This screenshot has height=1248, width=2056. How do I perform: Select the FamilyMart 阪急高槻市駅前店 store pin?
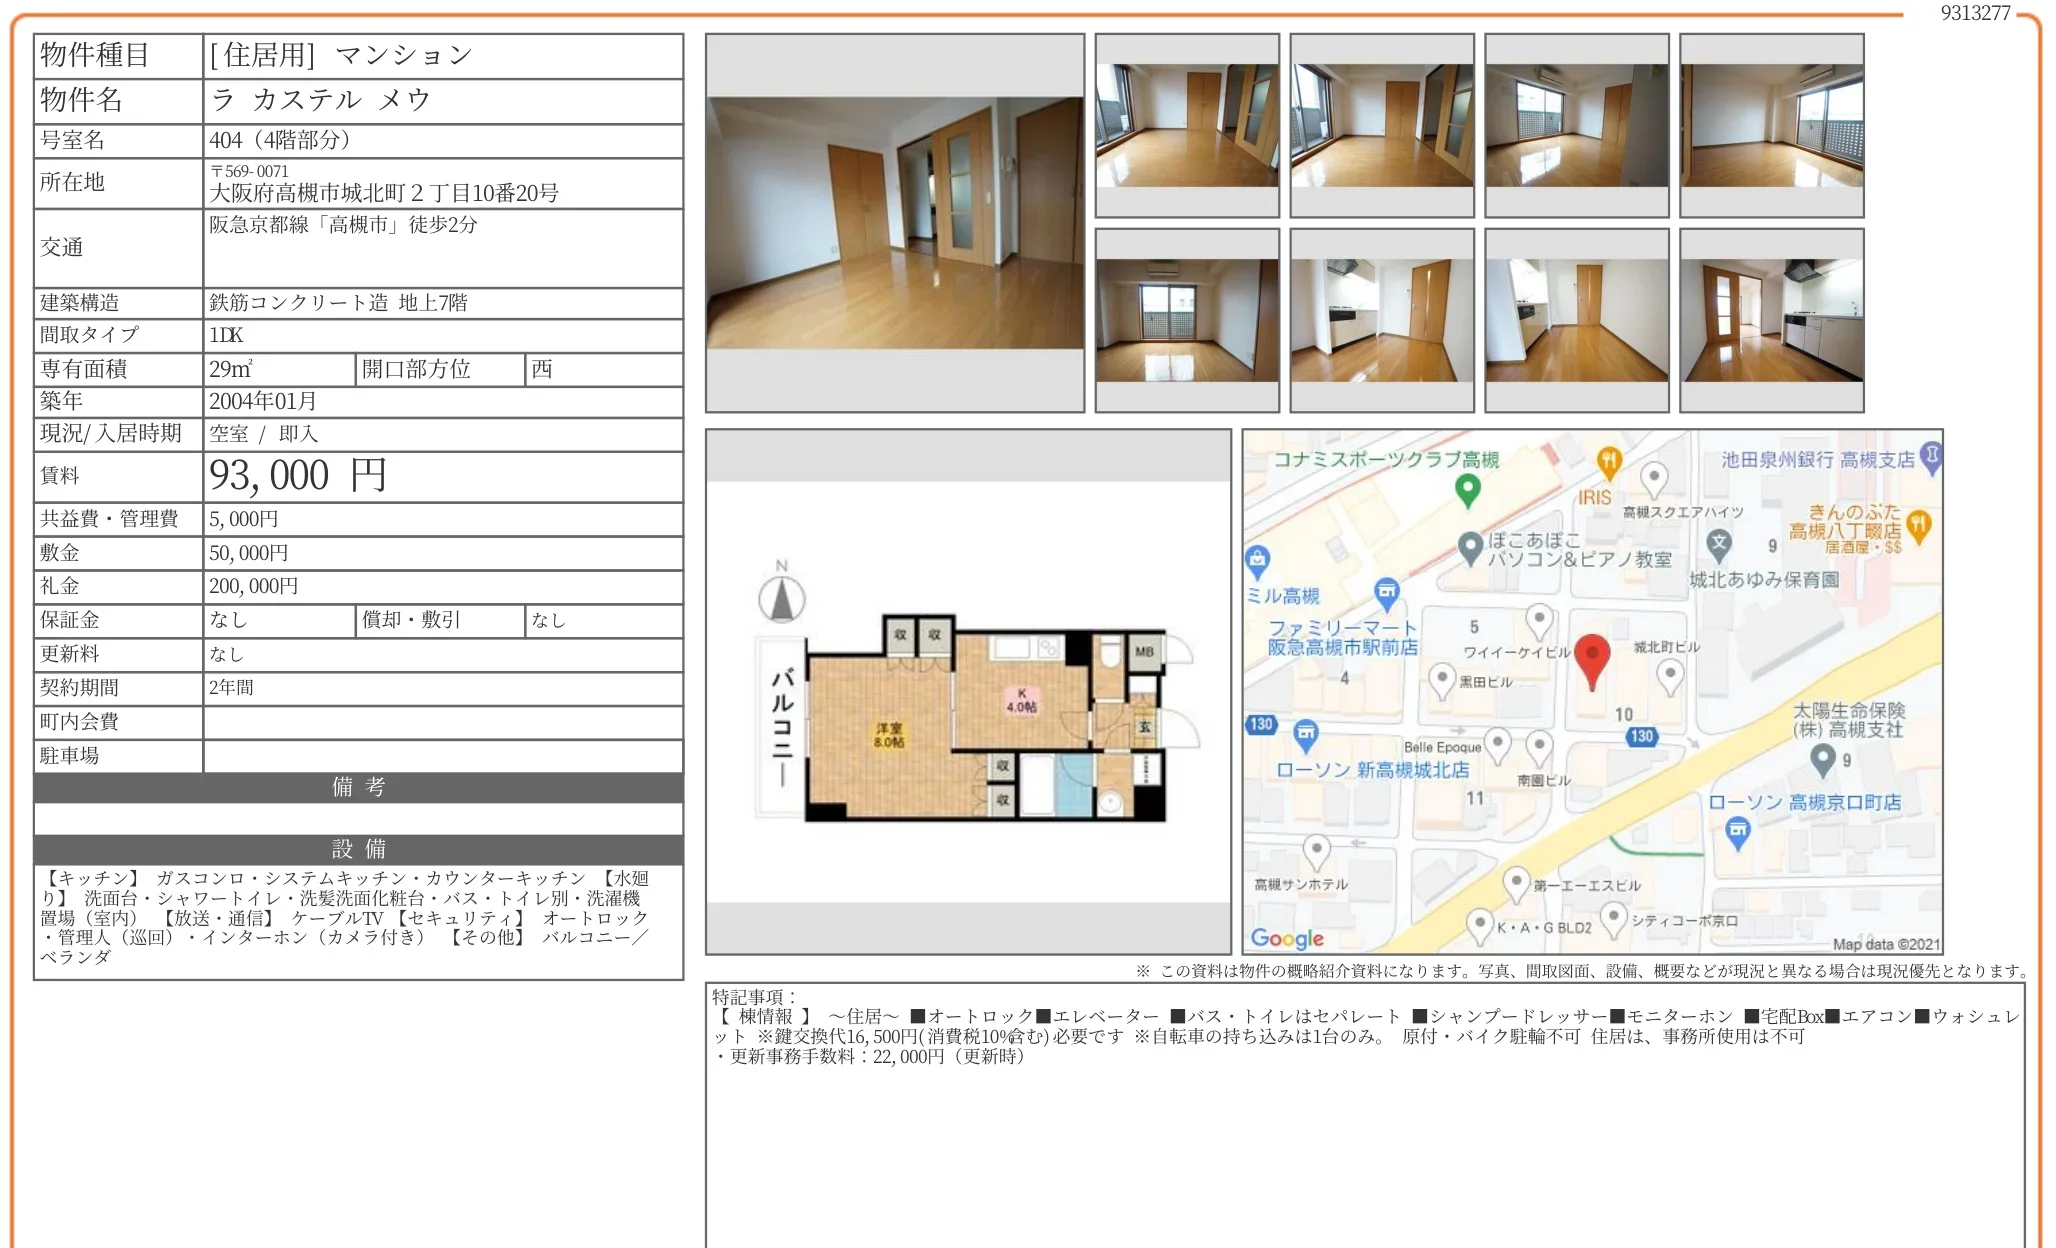1386,592
